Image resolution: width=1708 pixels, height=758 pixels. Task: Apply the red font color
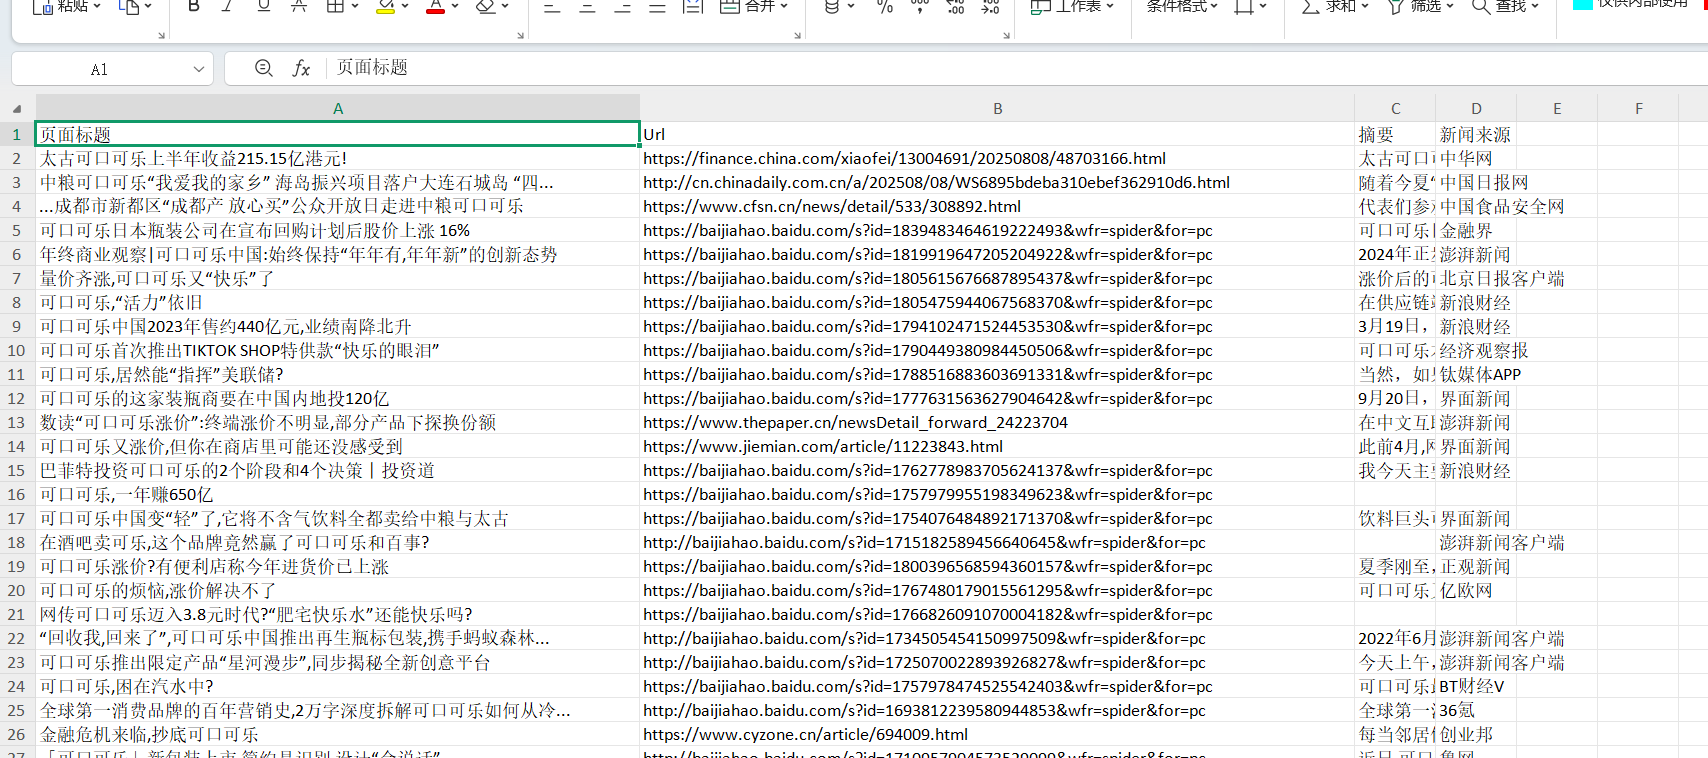tap(435, 6)
